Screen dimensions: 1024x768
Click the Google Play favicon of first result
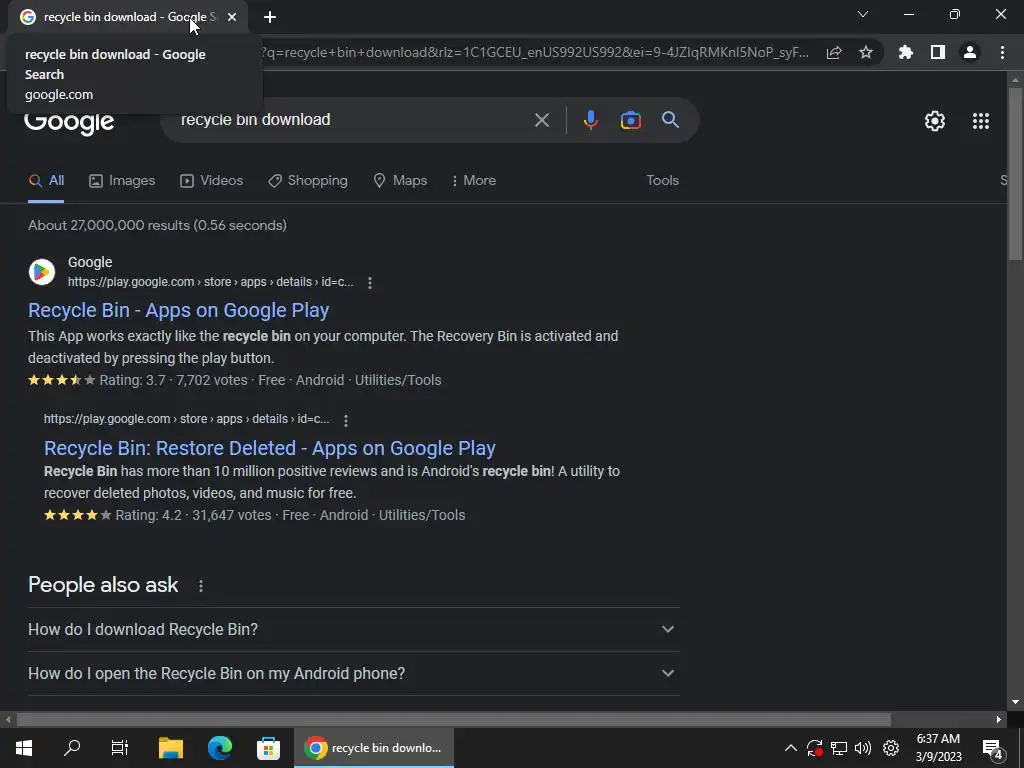(x=42, y=272)
